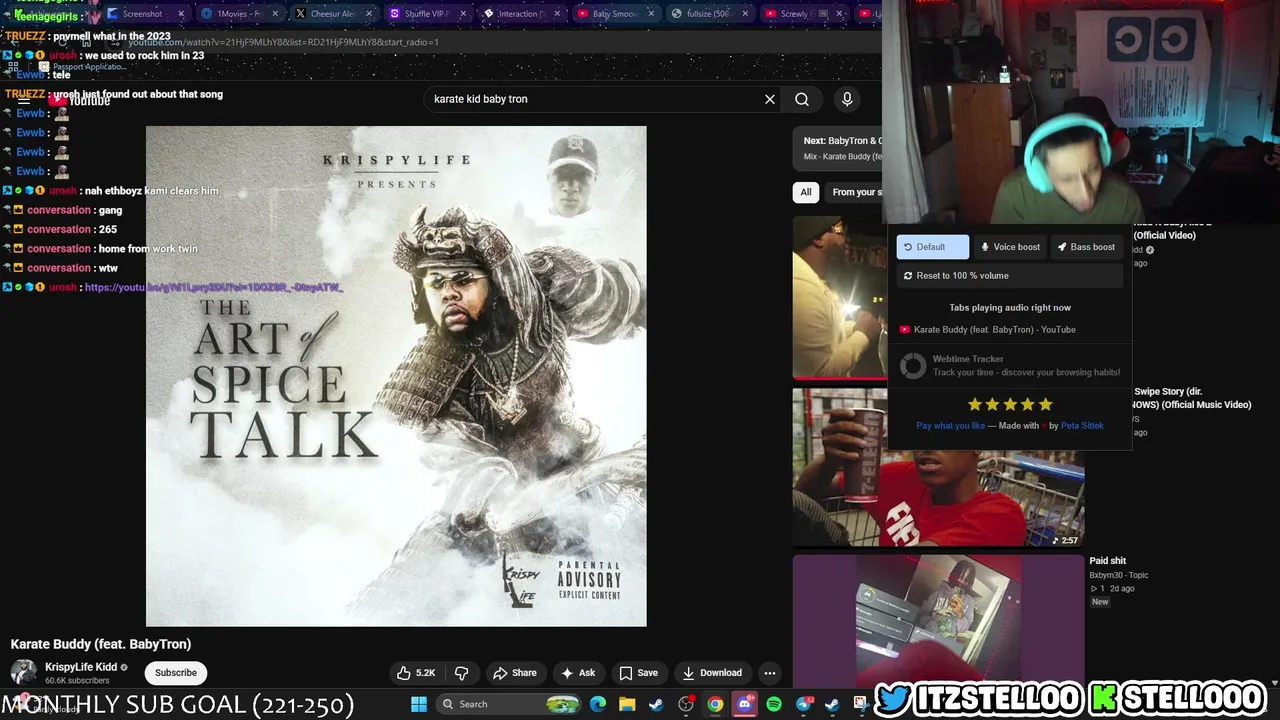Open the Ask button below the video

coord(578,673)
